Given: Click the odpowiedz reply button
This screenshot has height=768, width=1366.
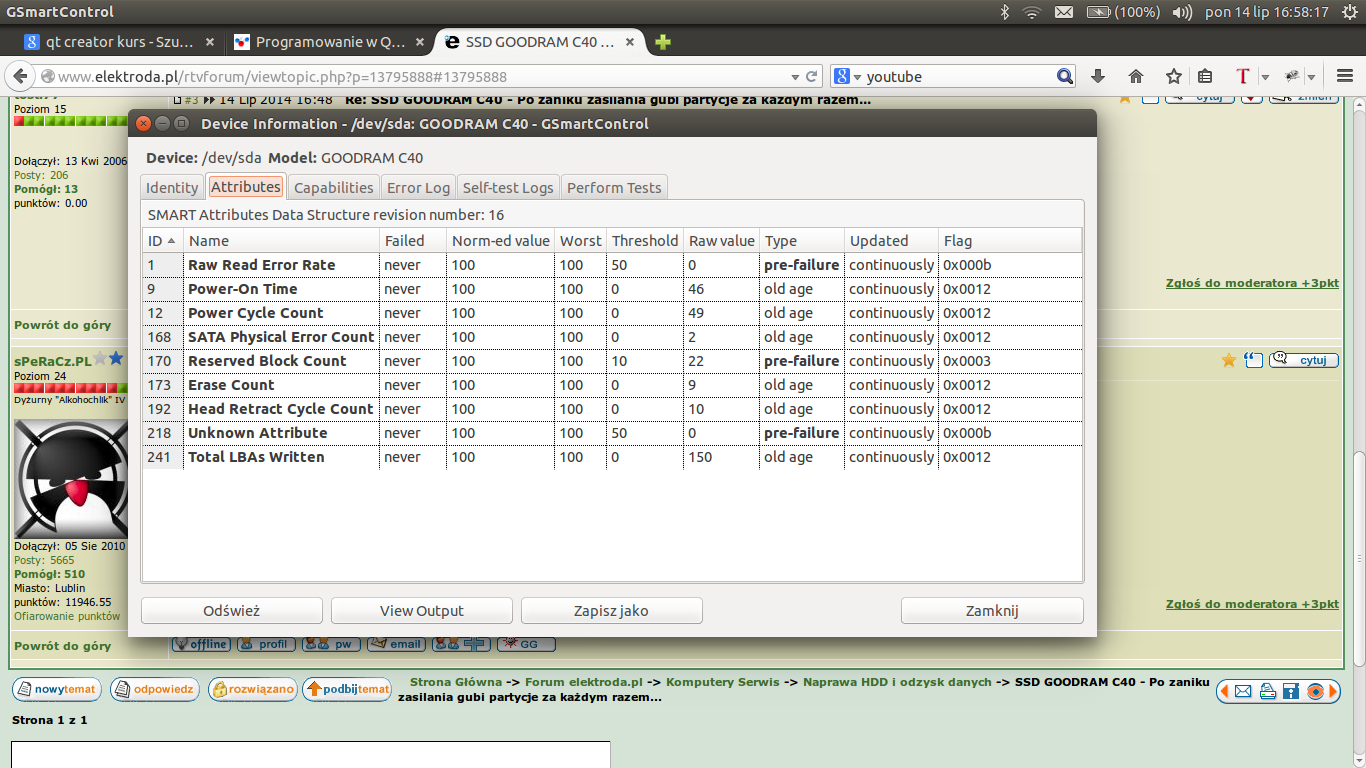Looking at the screenshot, I should click(x=154, y=689).
